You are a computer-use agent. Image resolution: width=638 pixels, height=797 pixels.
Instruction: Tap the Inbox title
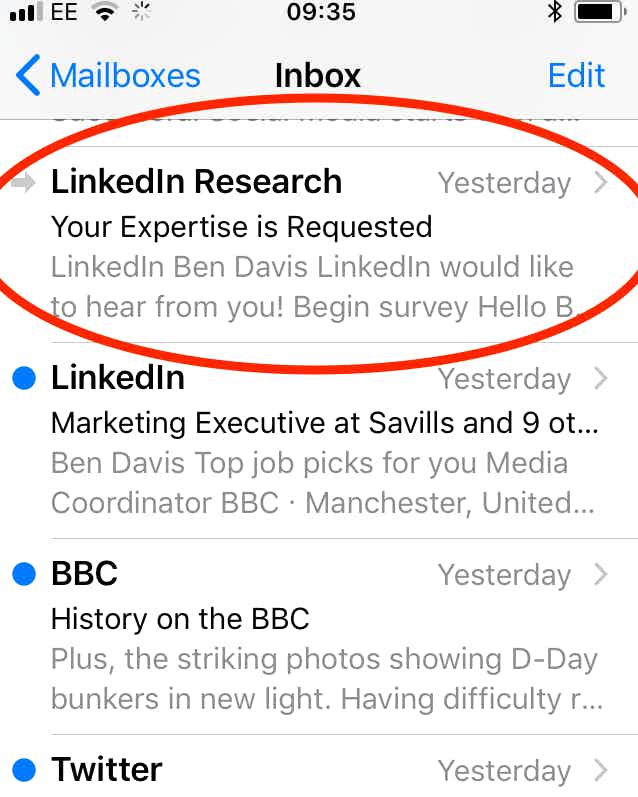pos(317,75)
